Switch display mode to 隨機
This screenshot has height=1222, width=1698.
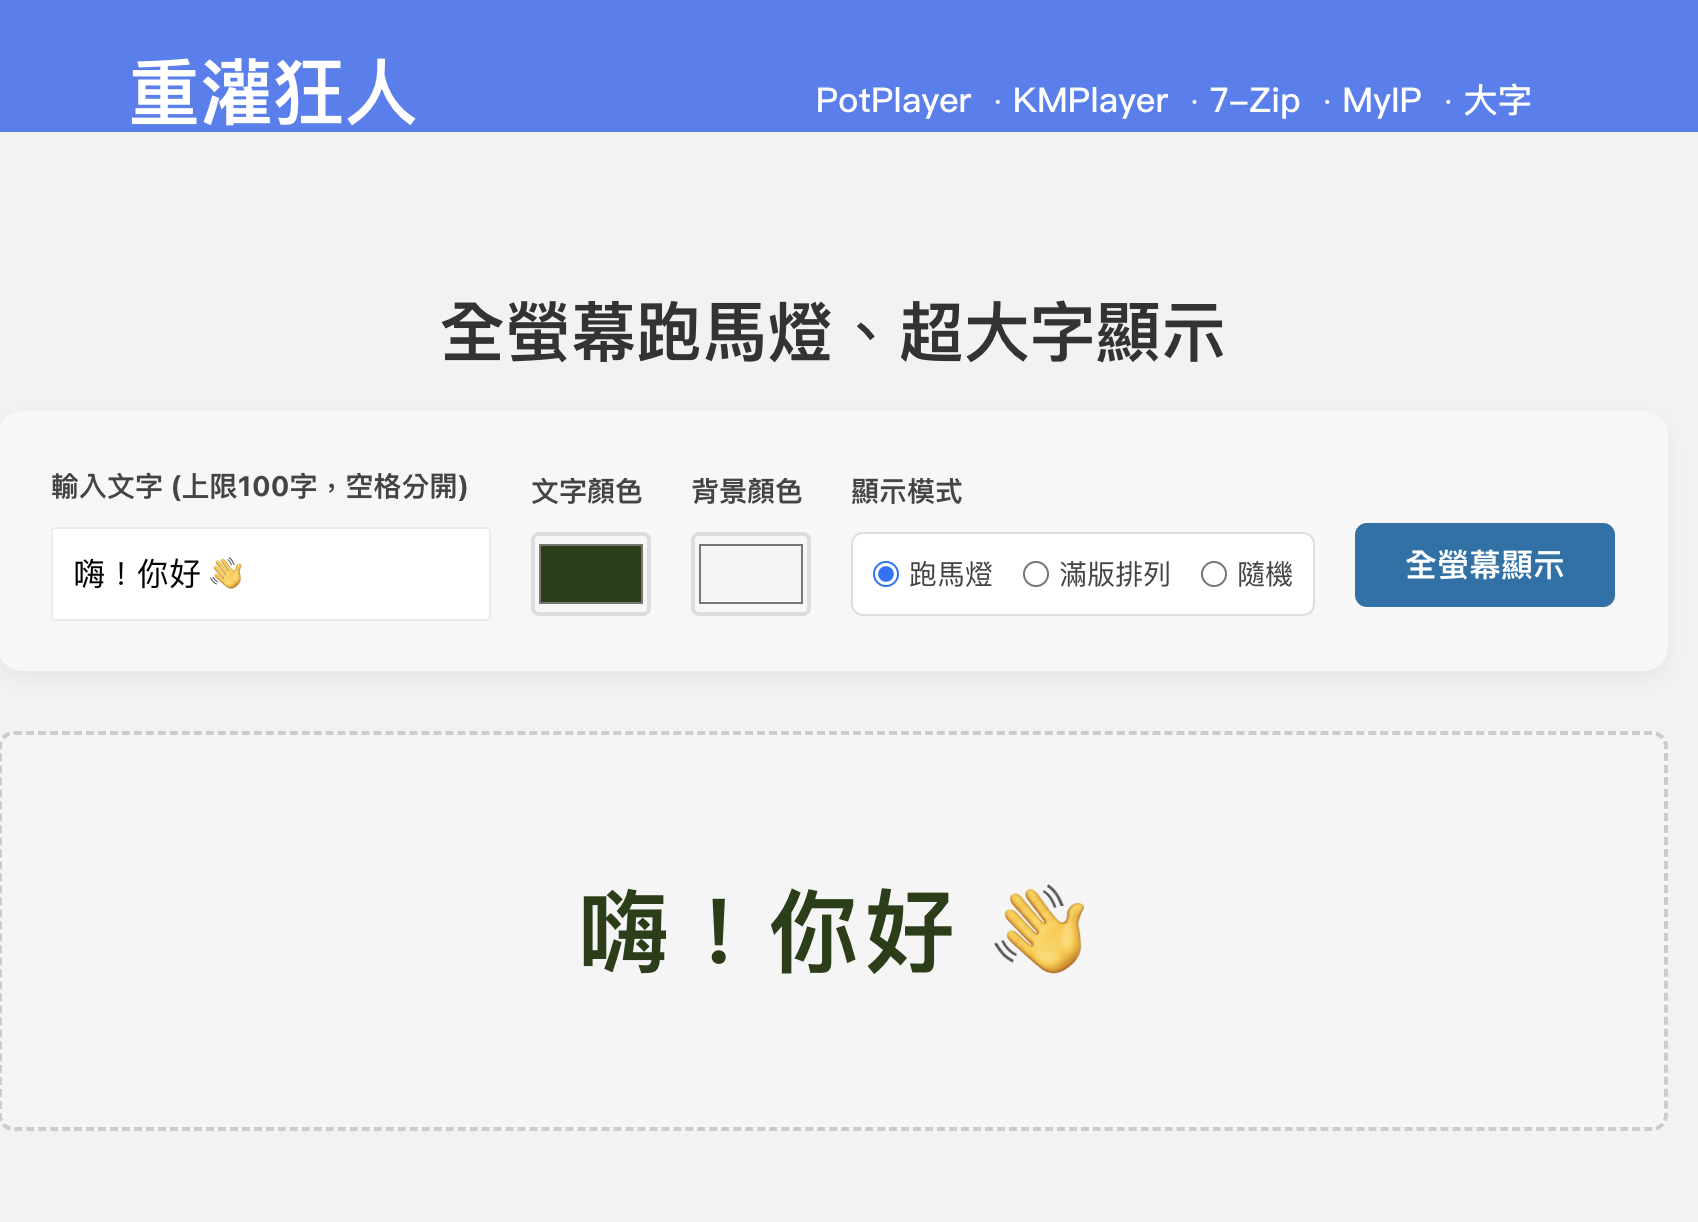pyautogui.click(x=1214, y=574)
